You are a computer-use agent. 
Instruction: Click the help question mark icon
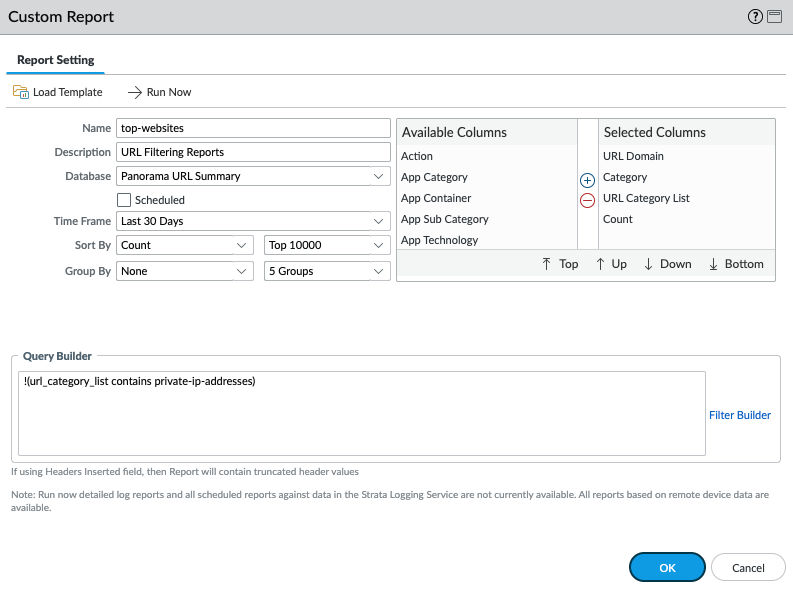click(755, 17)
